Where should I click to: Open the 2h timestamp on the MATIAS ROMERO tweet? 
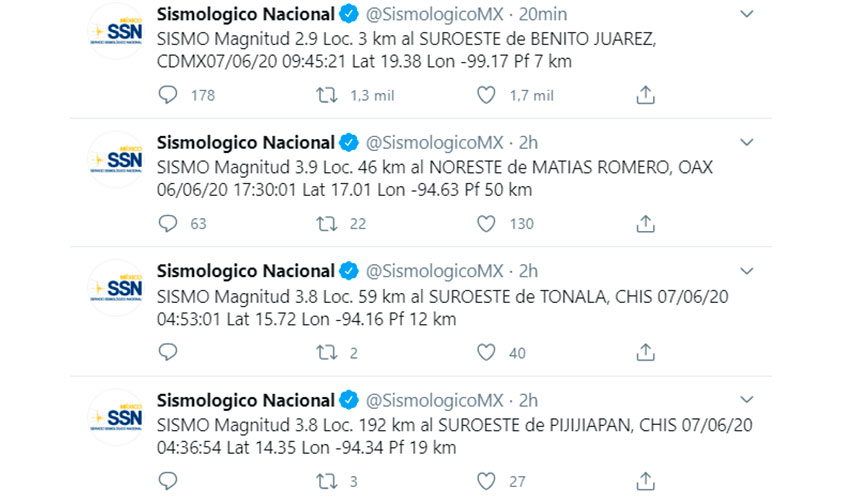pyautogui.click(x=528, y=143)
